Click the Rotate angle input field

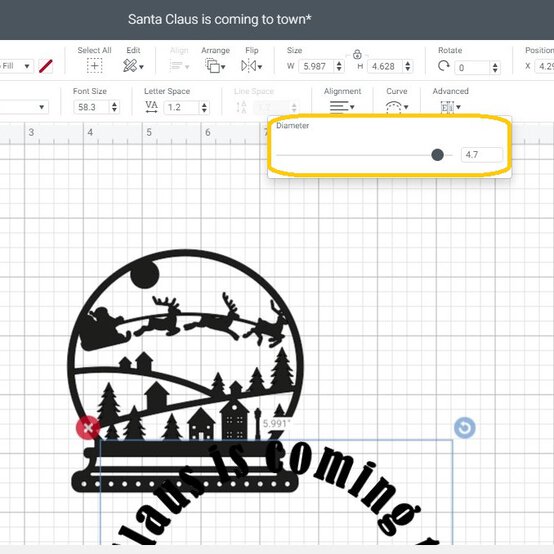point(472,67)
